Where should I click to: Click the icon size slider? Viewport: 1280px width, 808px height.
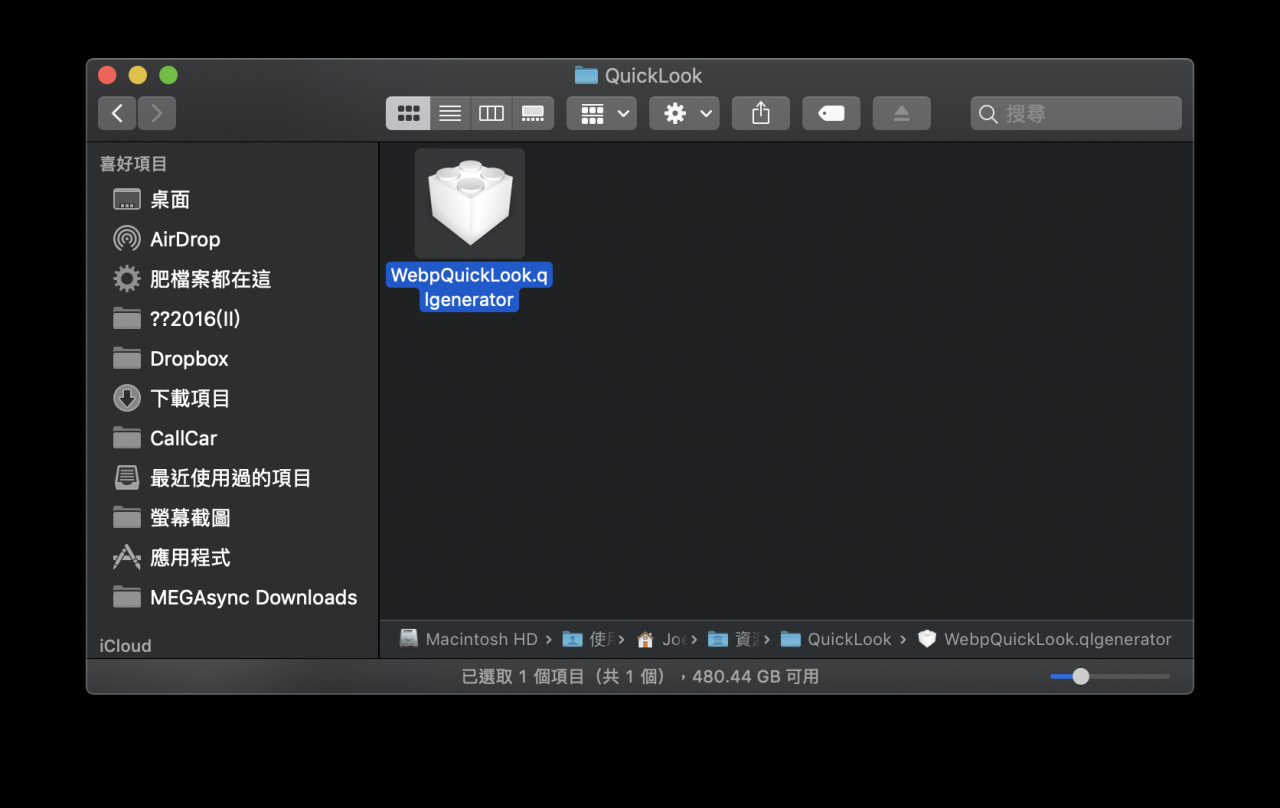pos(1109,677)
